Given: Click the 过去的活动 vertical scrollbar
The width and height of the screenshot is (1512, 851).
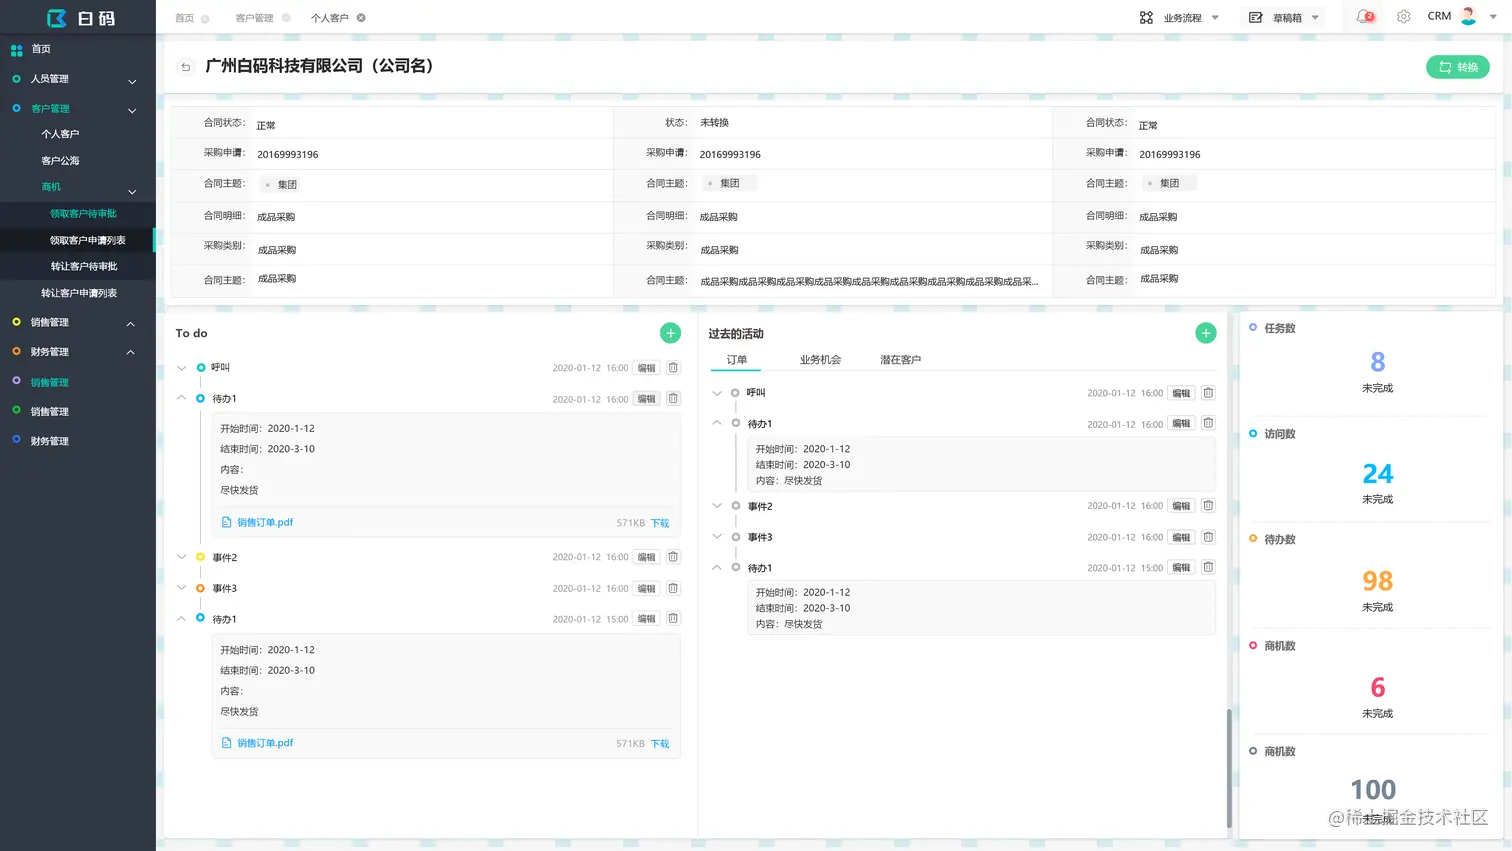Looking at the screenshot, I should tap(1229, 768).
